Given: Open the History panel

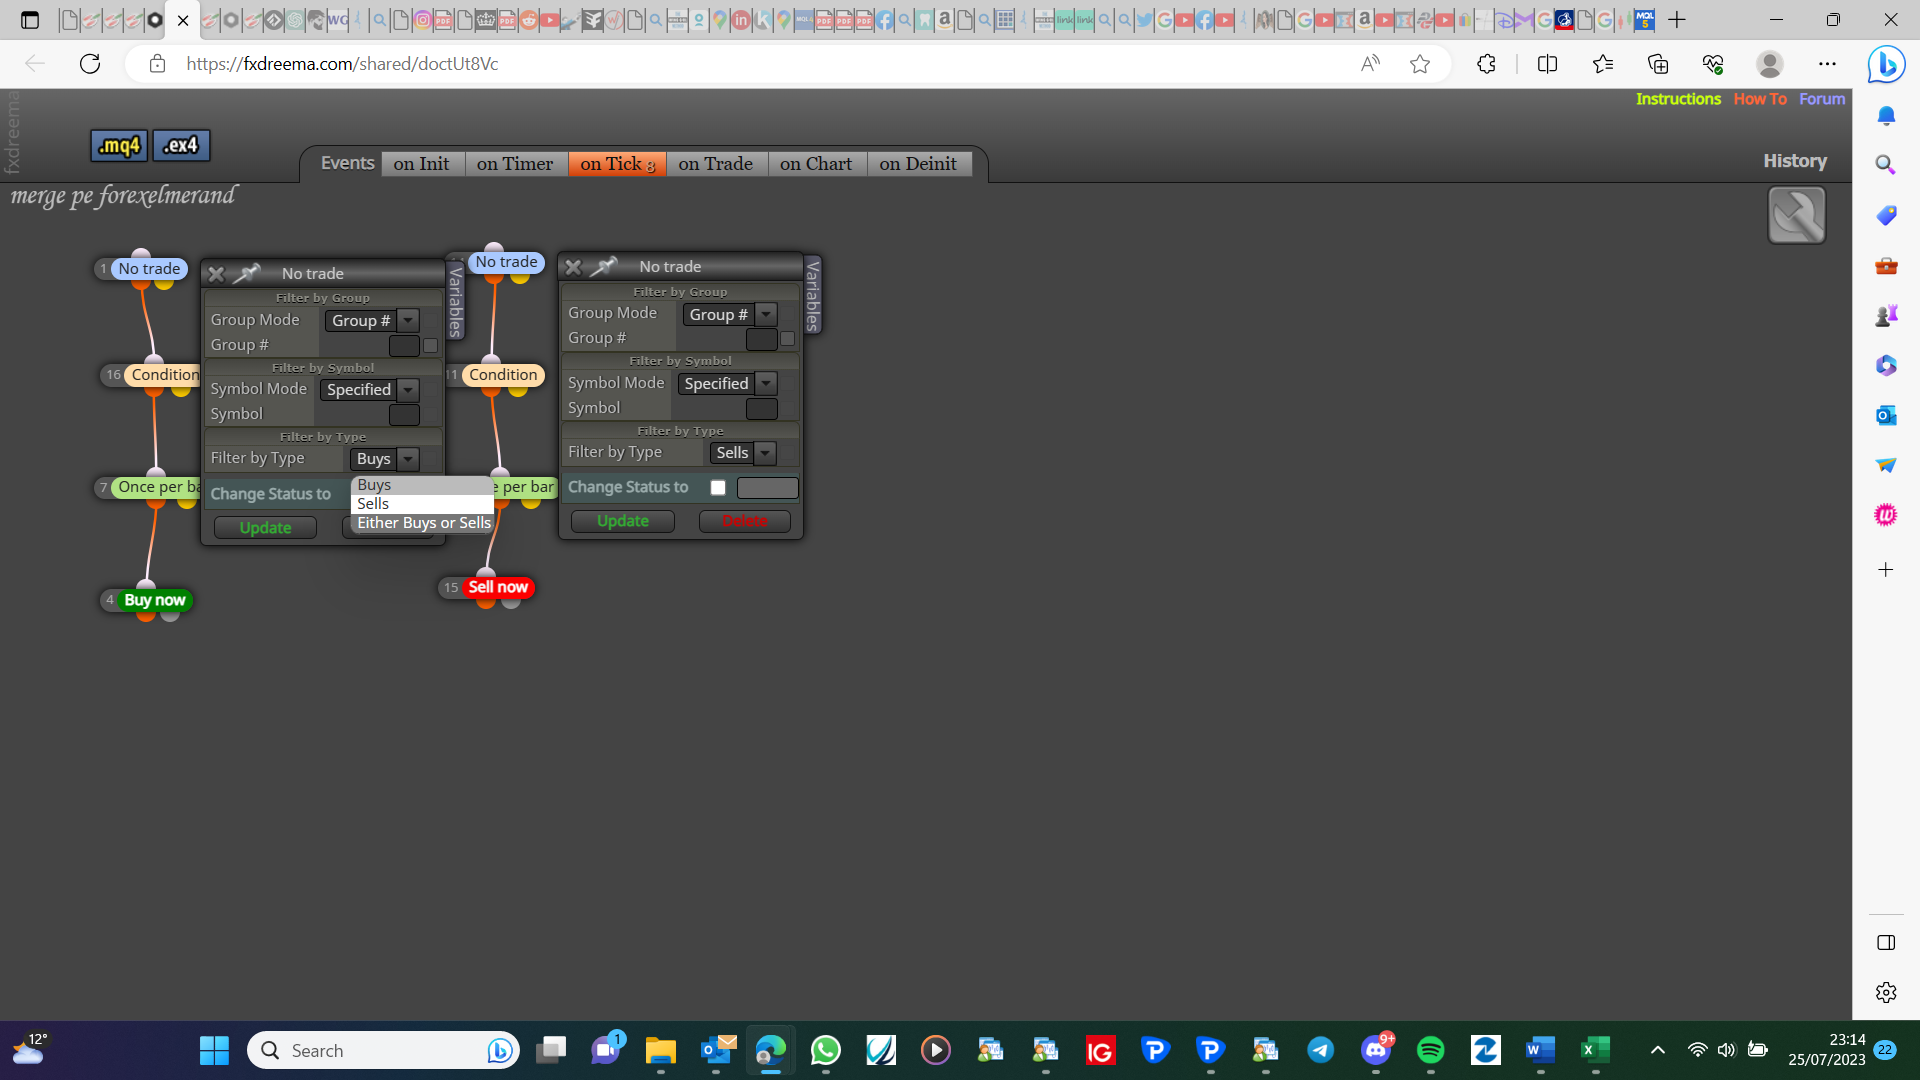Looking at the screenshot, I should pos(1795,161).
